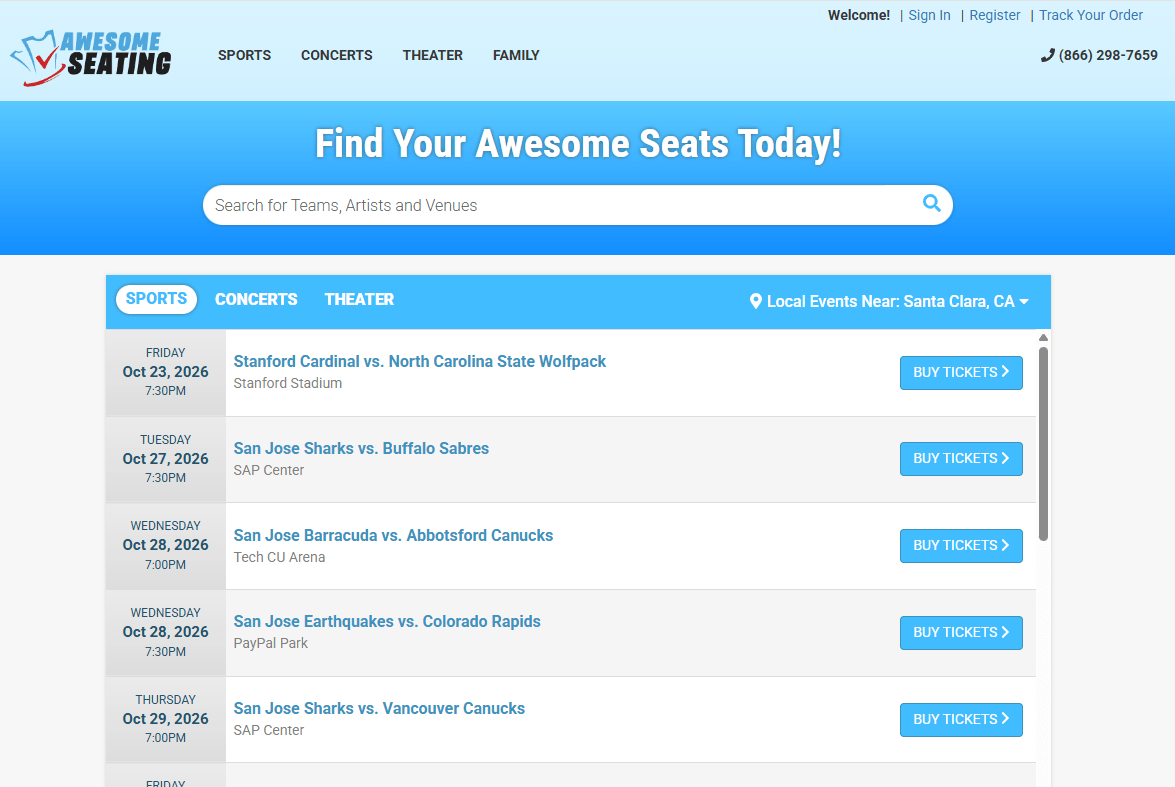Buy tickets for Earthquakes vs. Colorado Rapids
Image resolution: width=1175 pixels, height=787 pixels.
click(961, 633)
